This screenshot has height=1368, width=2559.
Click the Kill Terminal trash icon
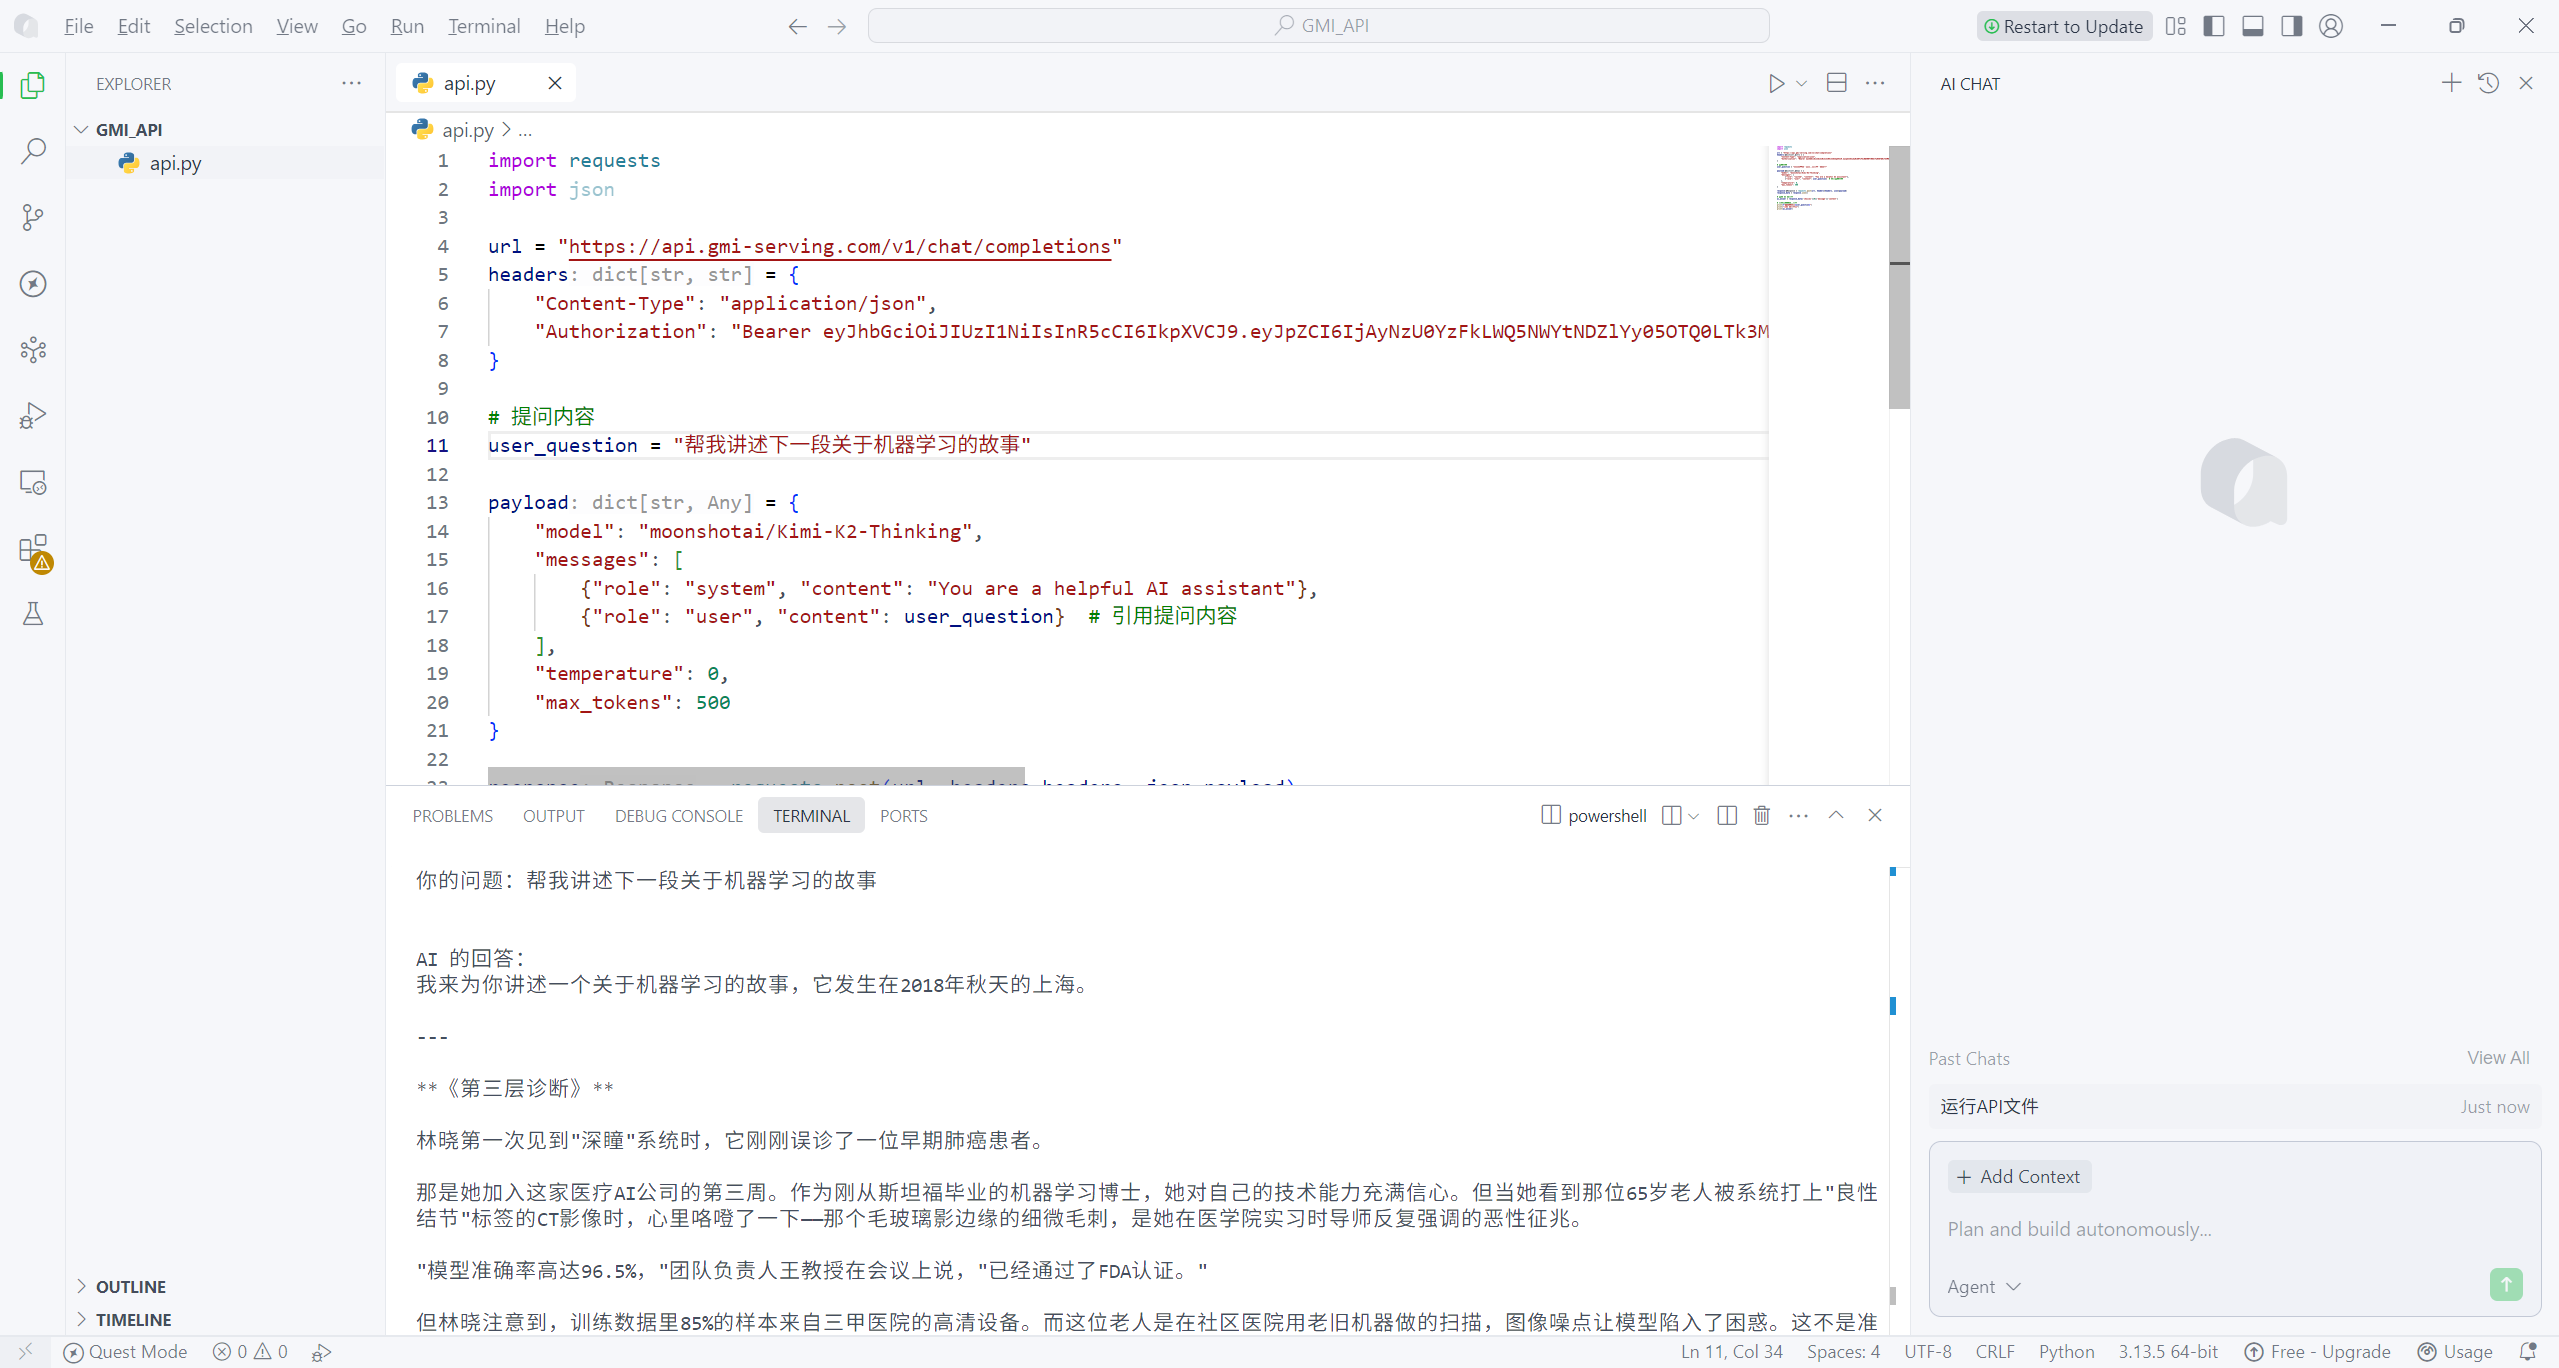click(x=1762, y=816)
